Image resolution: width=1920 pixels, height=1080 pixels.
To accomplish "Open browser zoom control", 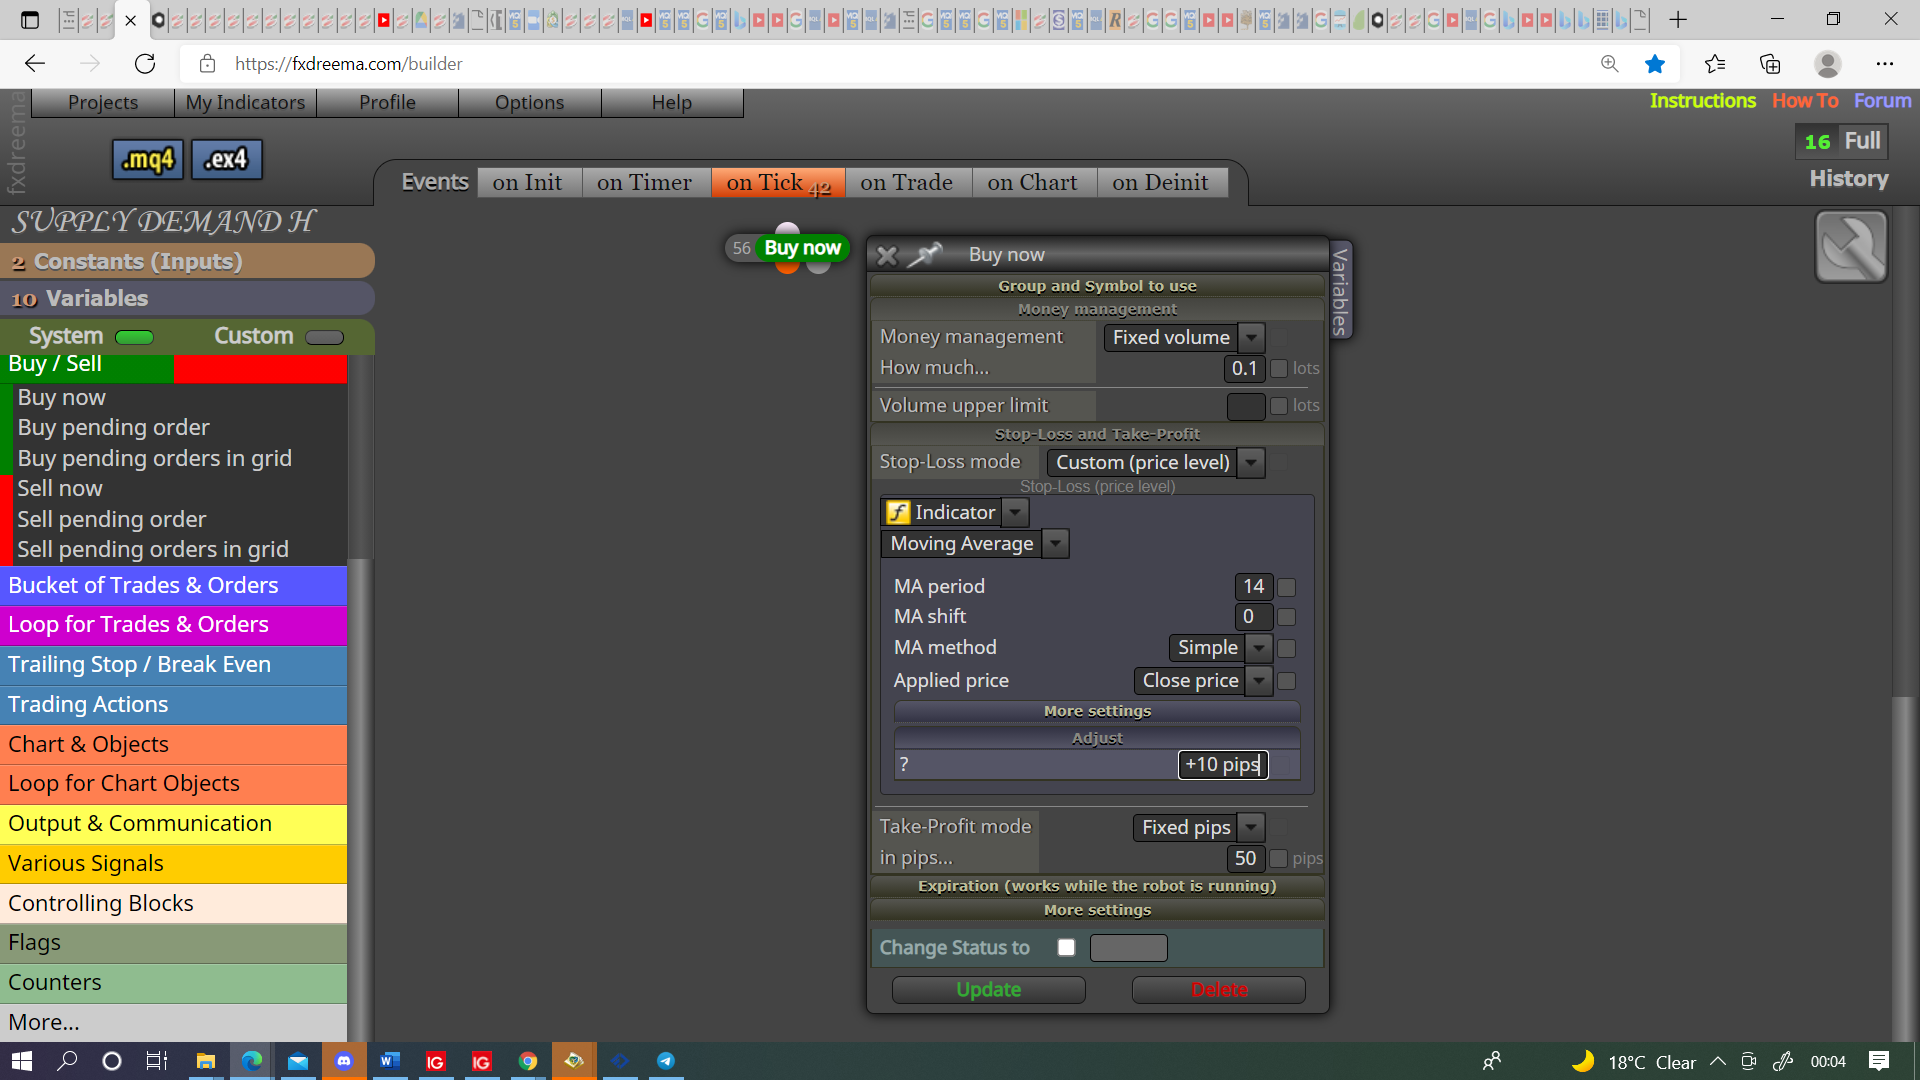I will click(1609, 64).
